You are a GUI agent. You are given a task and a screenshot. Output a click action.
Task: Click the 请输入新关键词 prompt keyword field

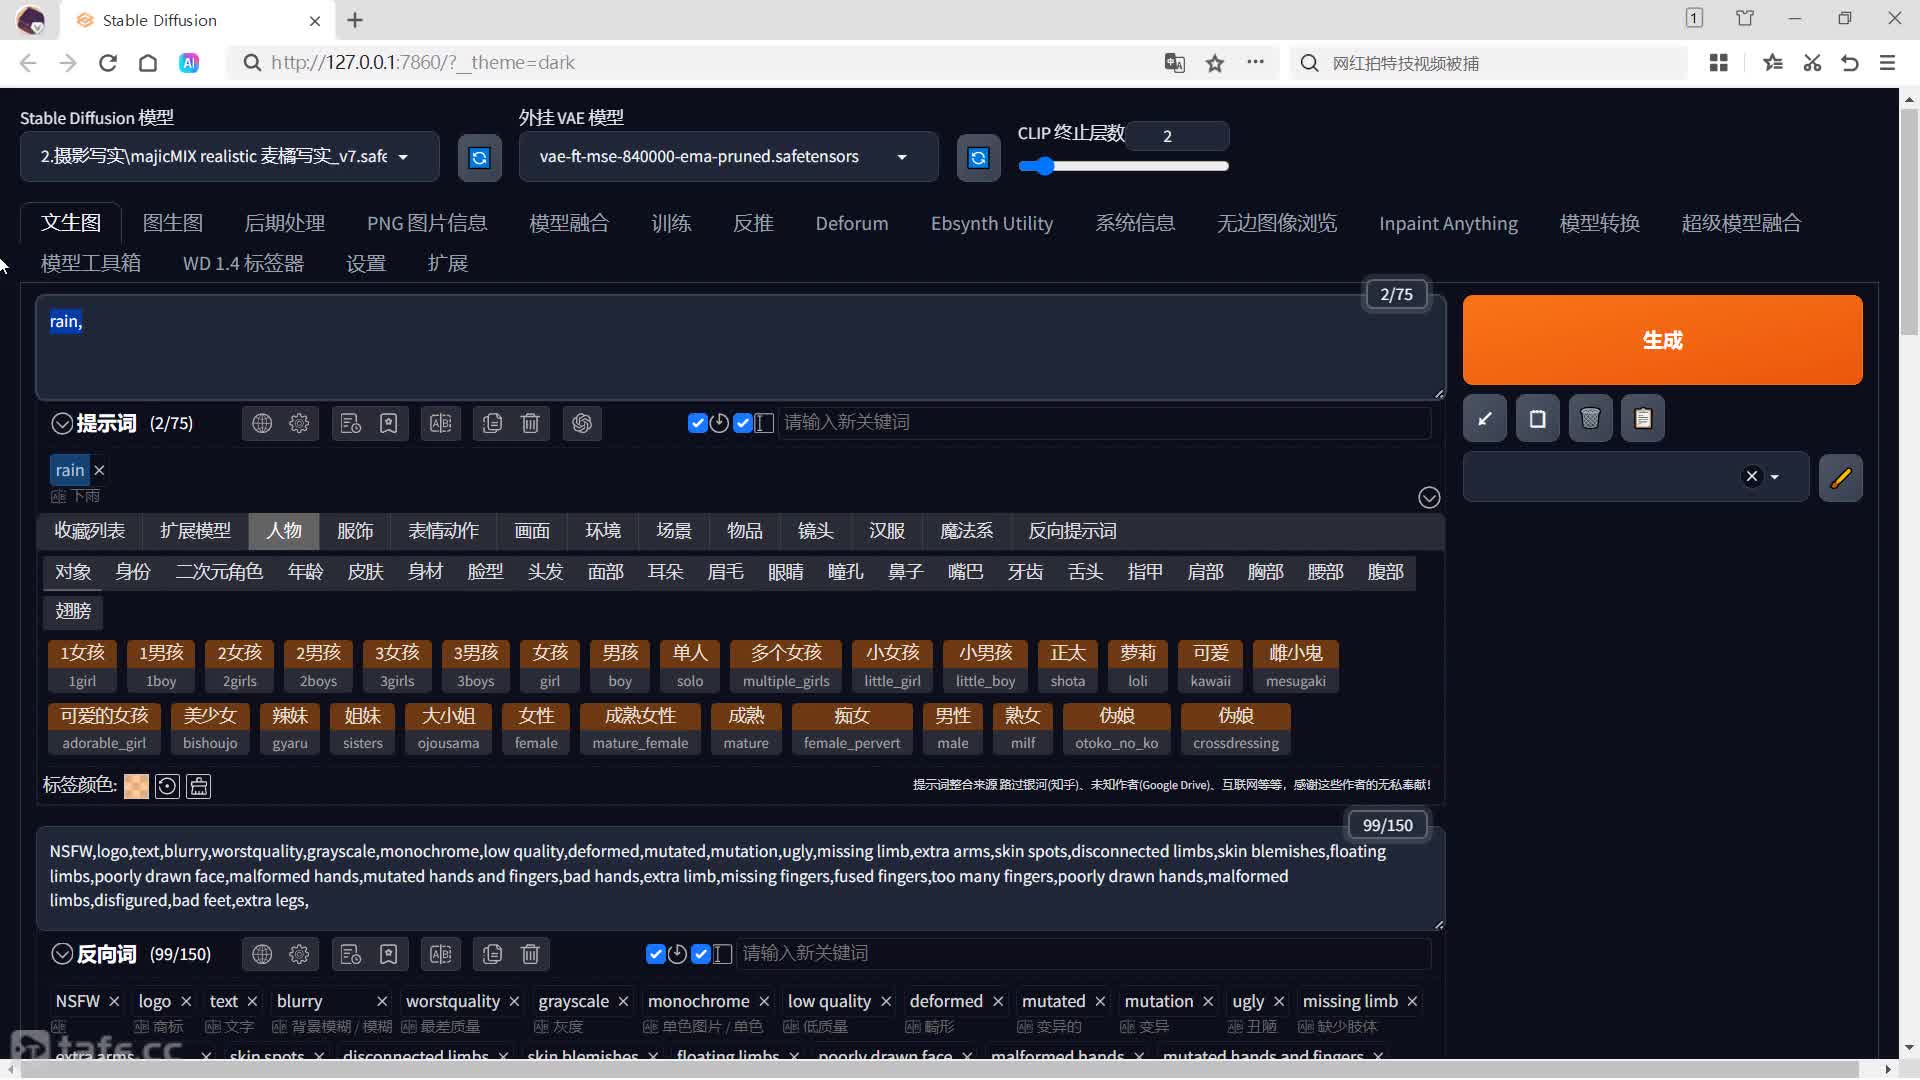point(1104,423)
